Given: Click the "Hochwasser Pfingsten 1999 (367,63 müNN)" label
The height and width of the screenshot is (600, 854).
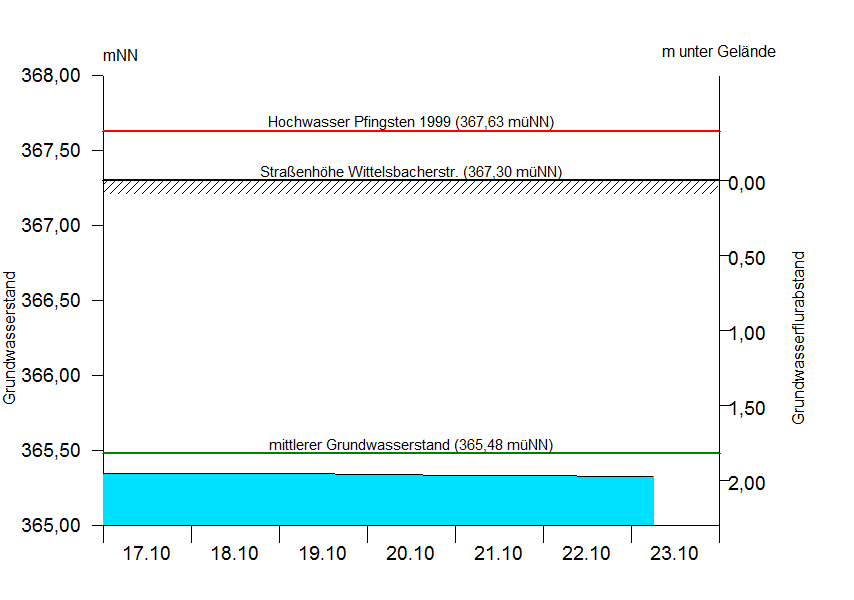Looking at the screenshot, I should pos(411,121).
